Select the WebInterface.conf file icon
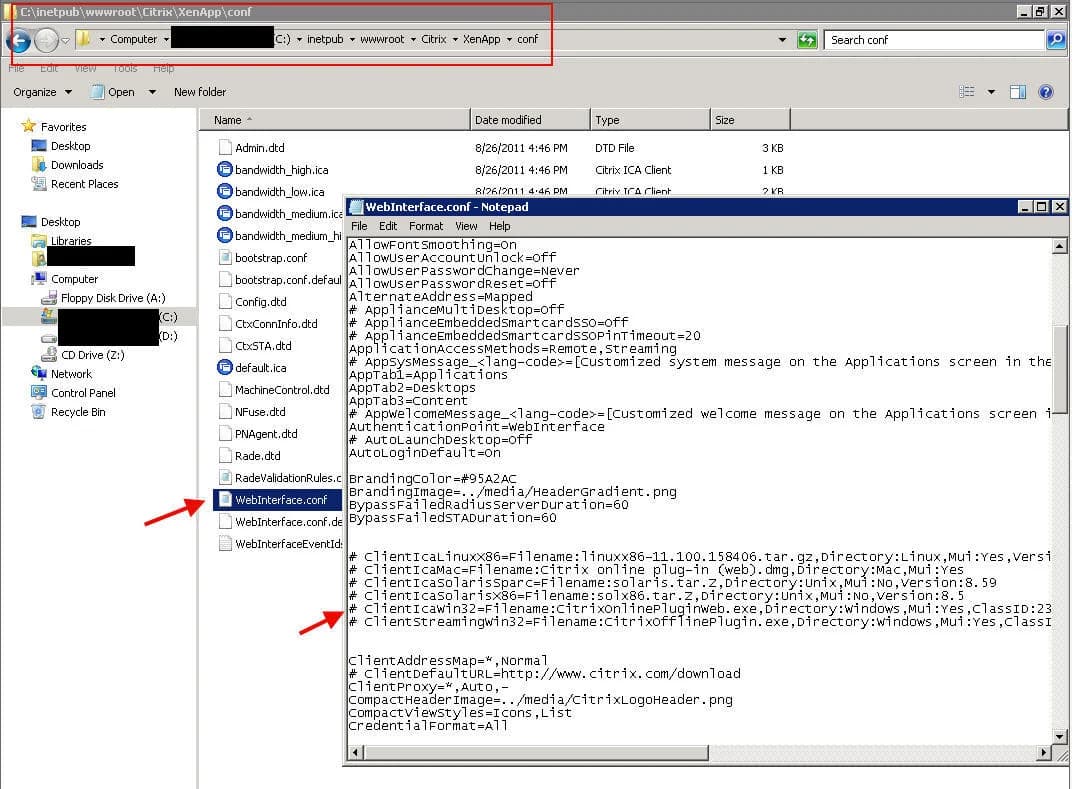1072x789 pixels. pyautogui.click(x=224, y=499)
